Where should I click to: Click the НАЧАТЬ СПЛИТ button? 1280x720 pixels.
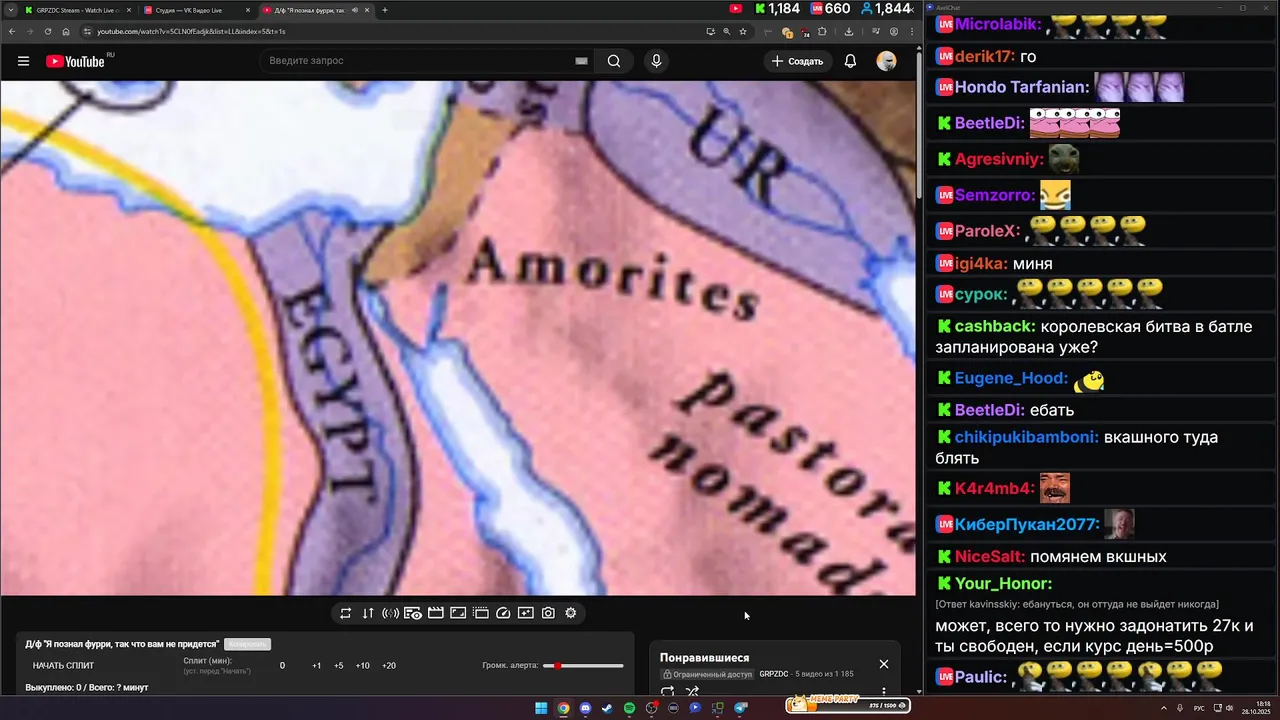pos(63,666)
